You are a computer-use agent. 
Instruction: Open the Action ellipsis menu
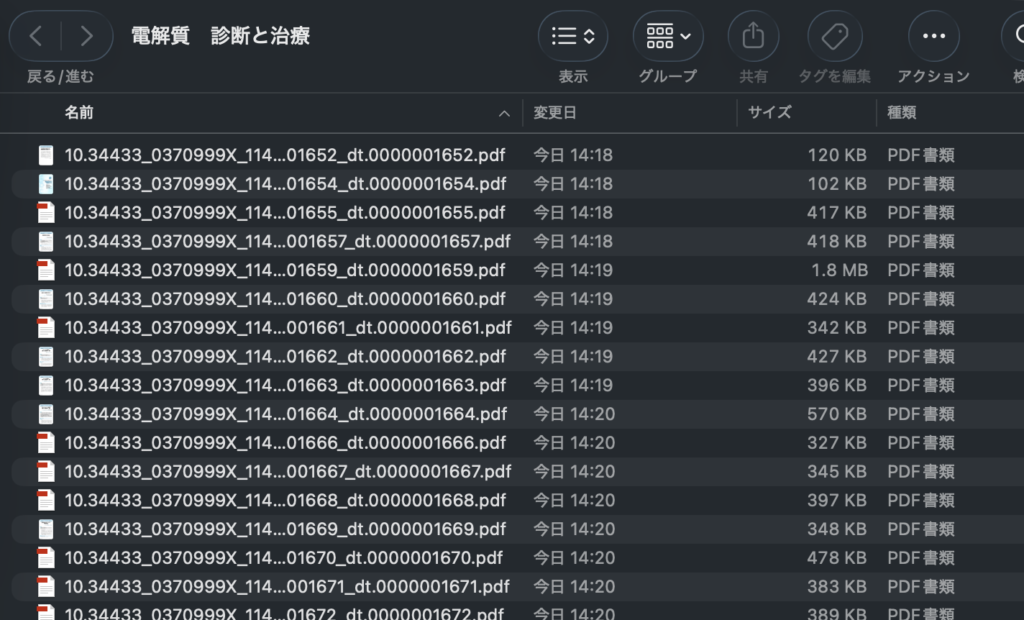[x=933, y=37]
